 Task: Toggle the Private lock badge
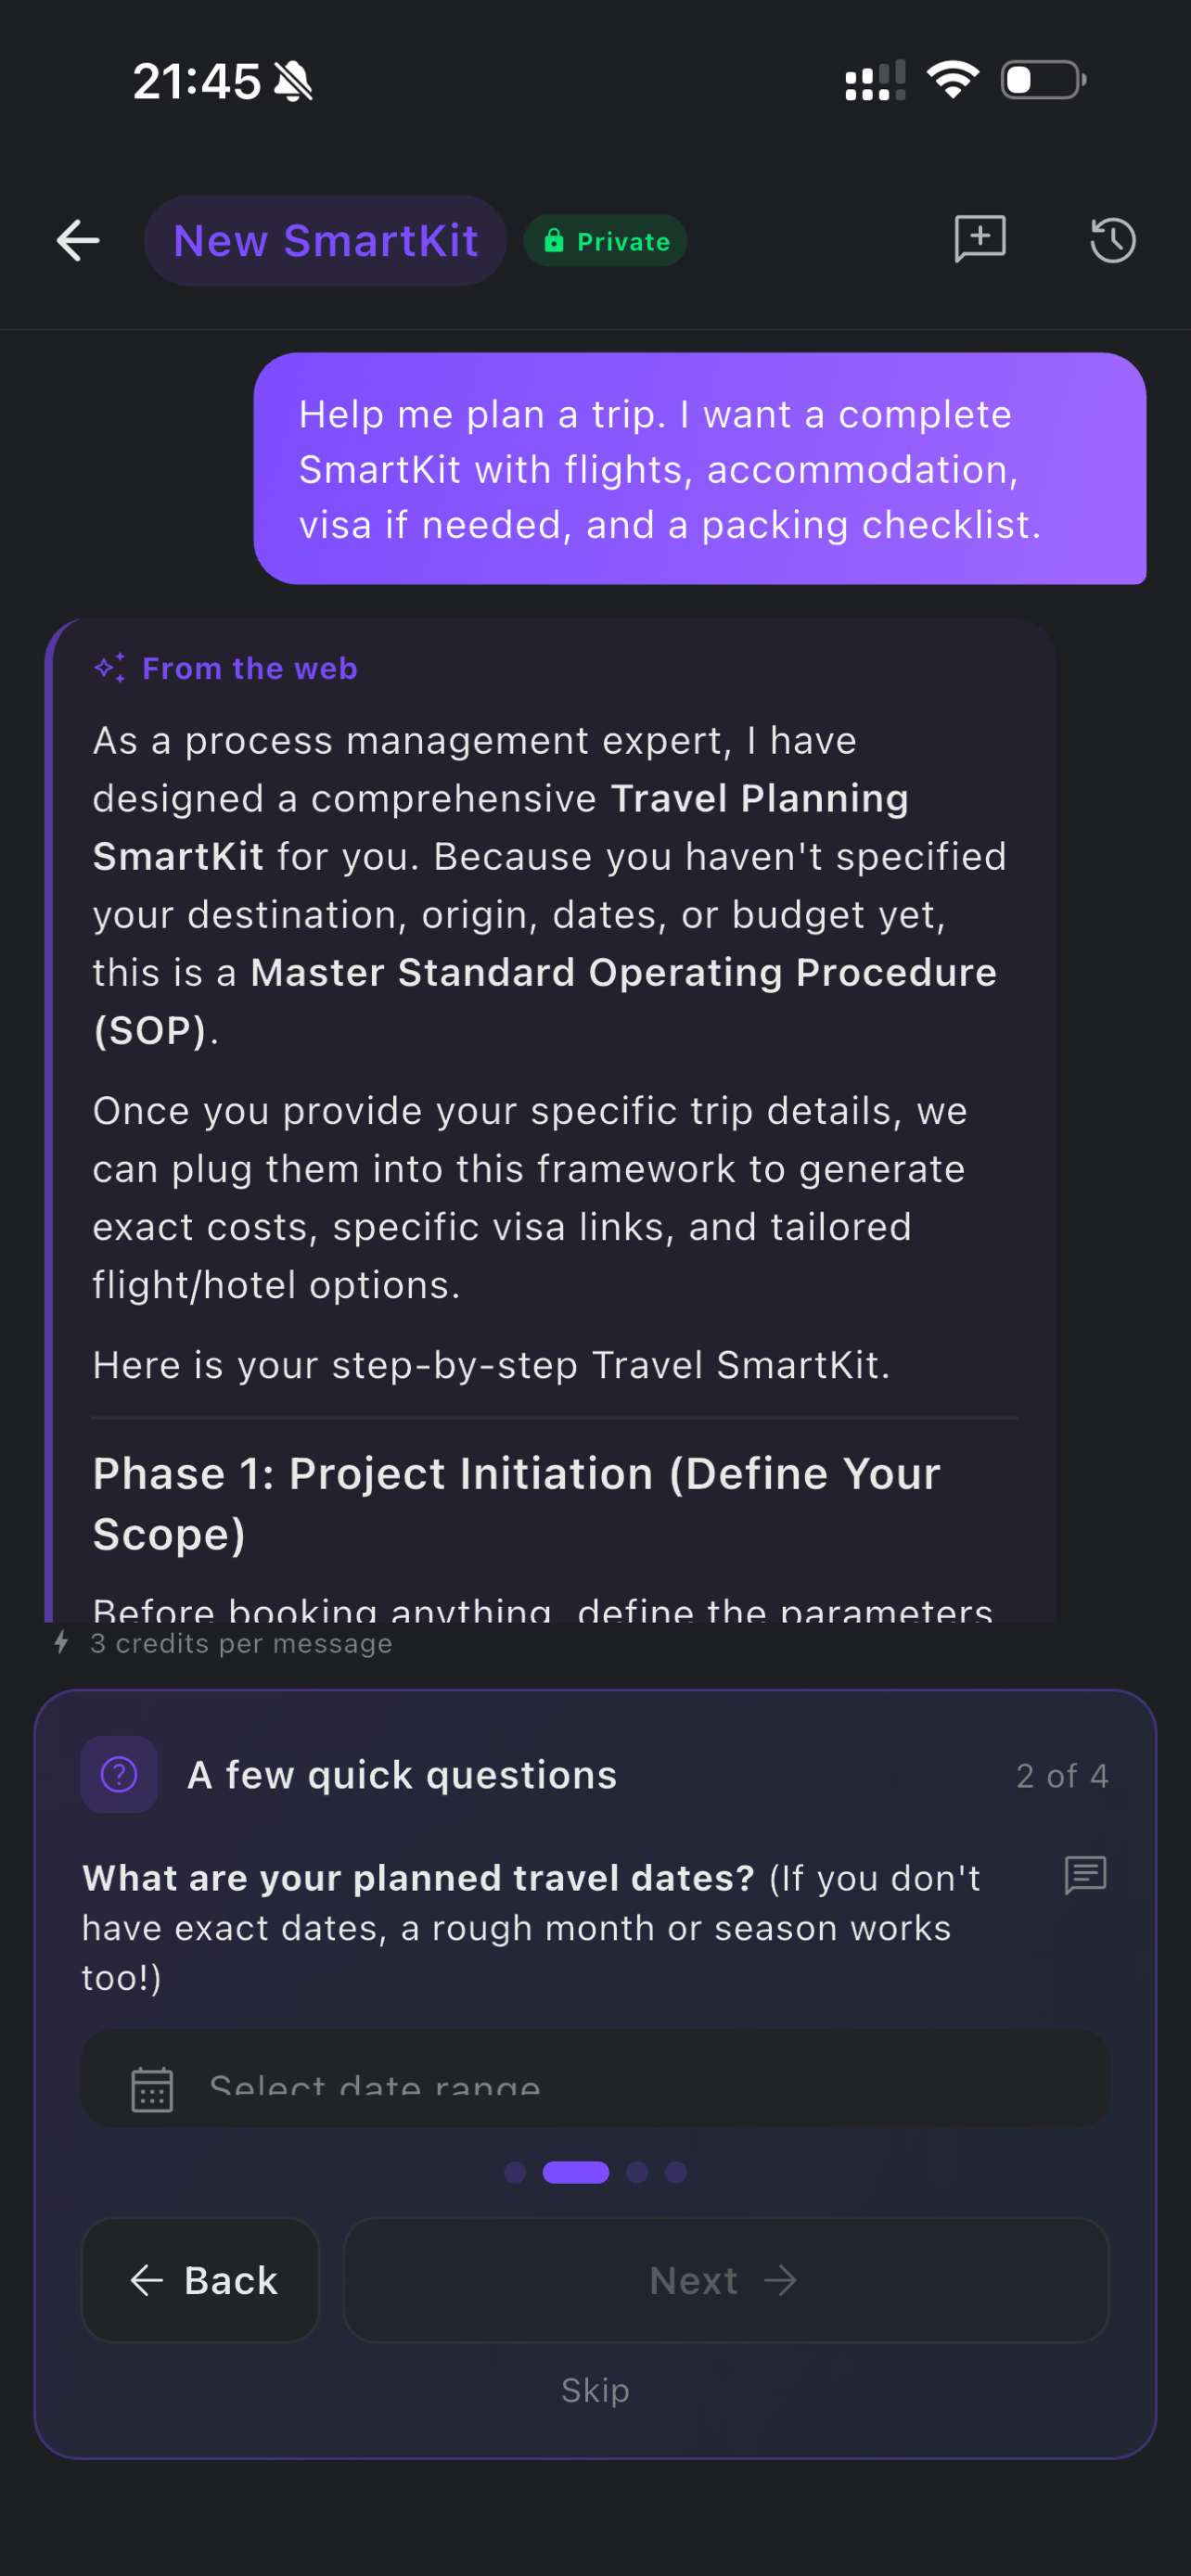tap(605, 241)
